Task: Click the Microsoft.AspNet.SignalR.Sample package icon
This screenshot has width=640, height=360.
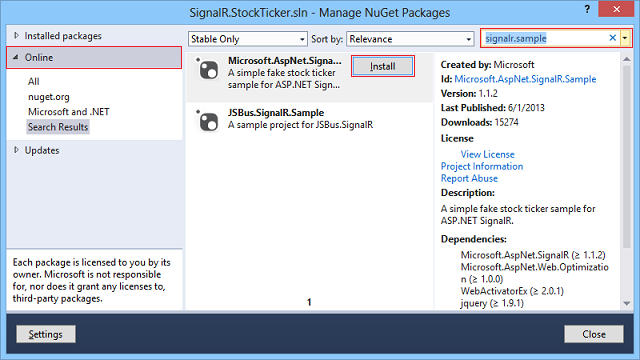Action: [x=208, y=69]
